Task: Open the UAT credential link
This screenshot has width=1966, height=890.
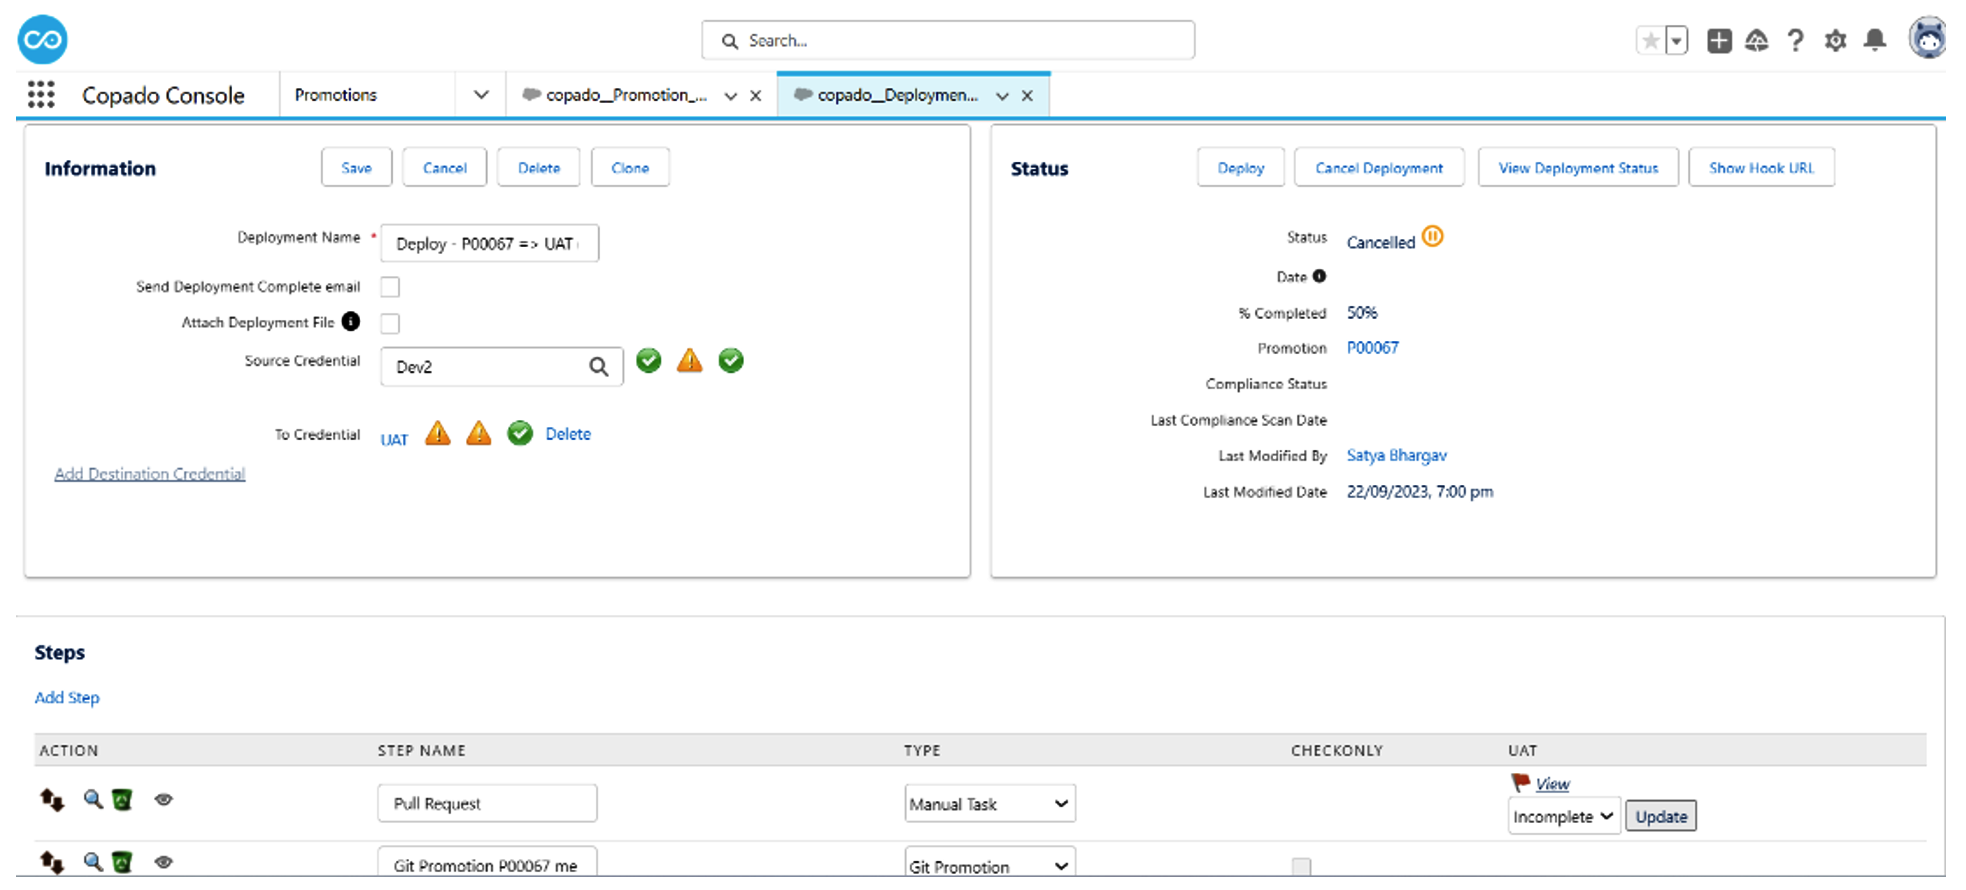Action: [x=394, y=439]
